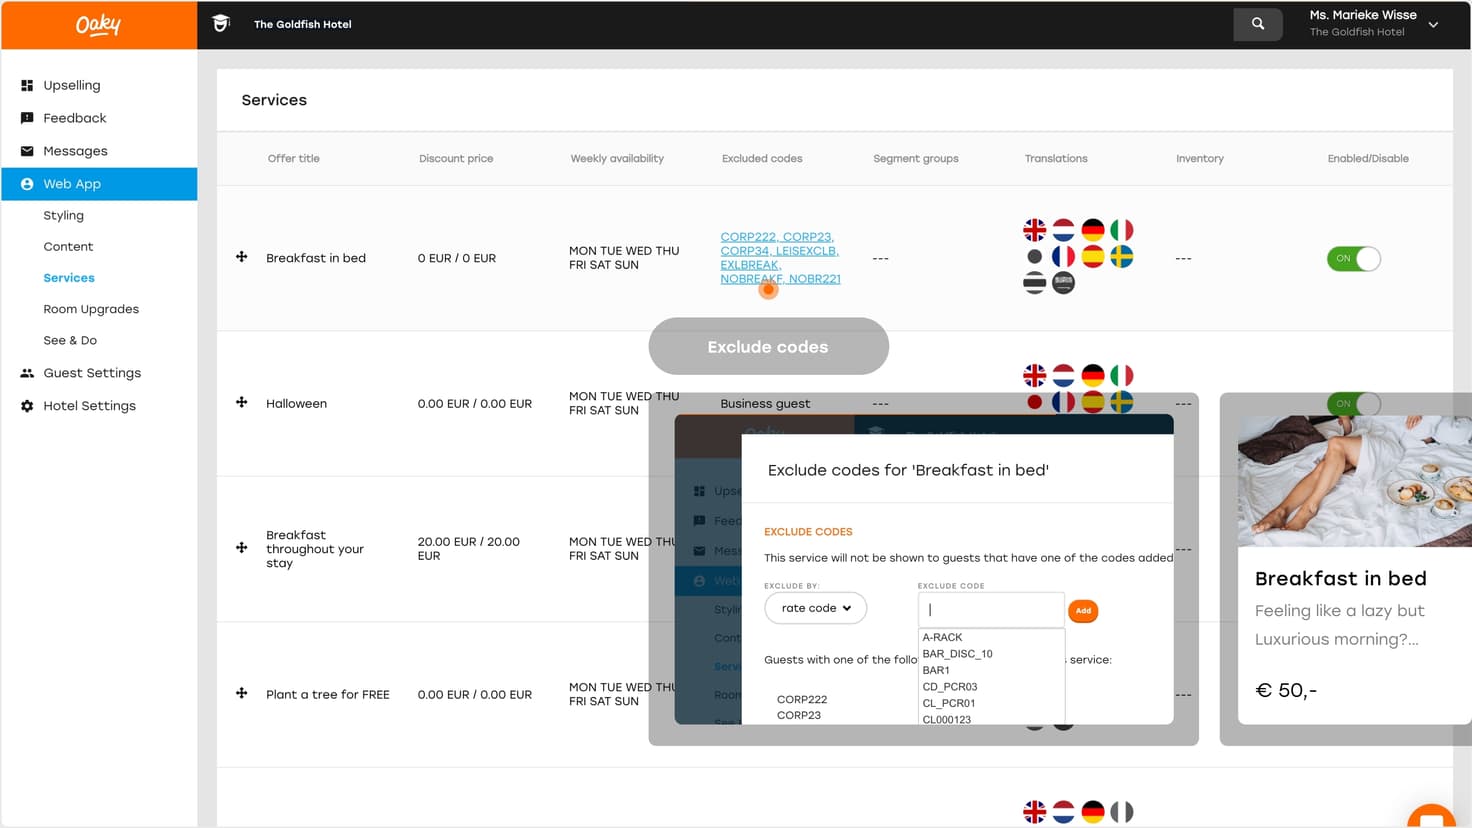
Task: Click the Spanish flag for Breakfast in bed
Action: (1093, 257)
